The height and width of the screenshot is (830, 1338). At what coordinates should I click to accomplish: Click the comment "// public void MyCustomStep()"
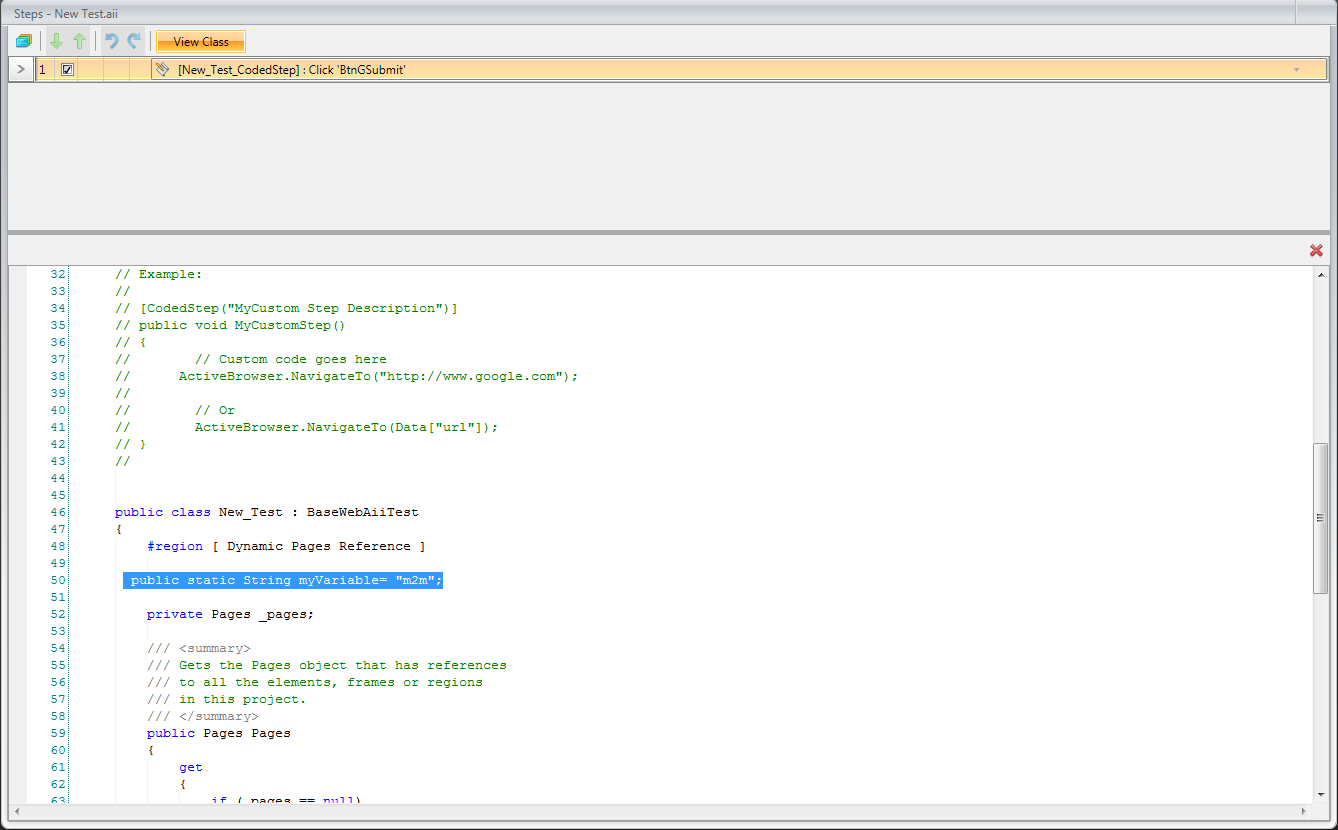coord(231,325)
